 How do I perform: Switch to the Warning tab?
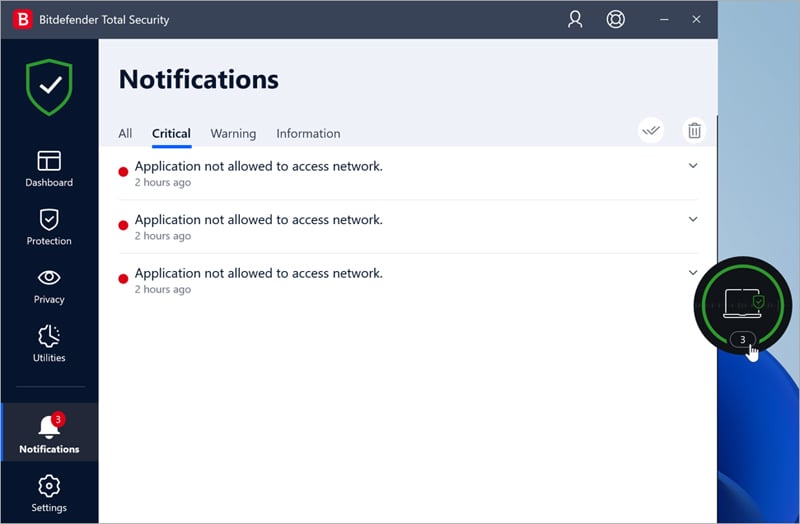click(x=233, y=134)
